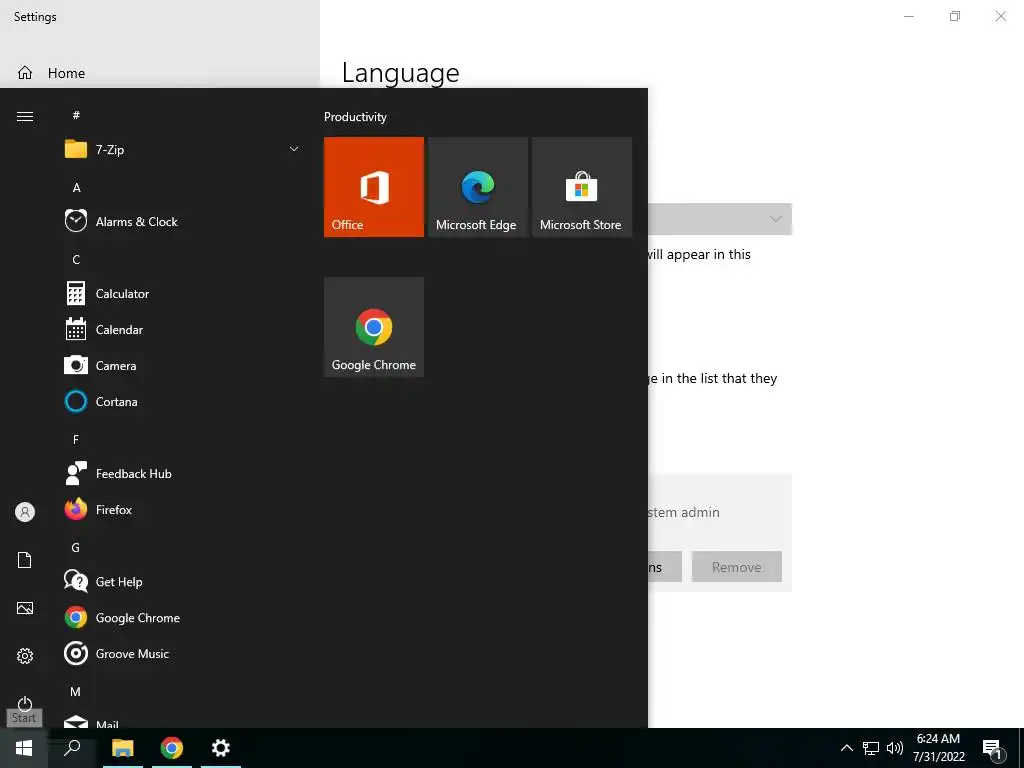This screenshot has height=768, width=1024.
Task: Open File Explorer from the taskbar
Action: (123, 748)
